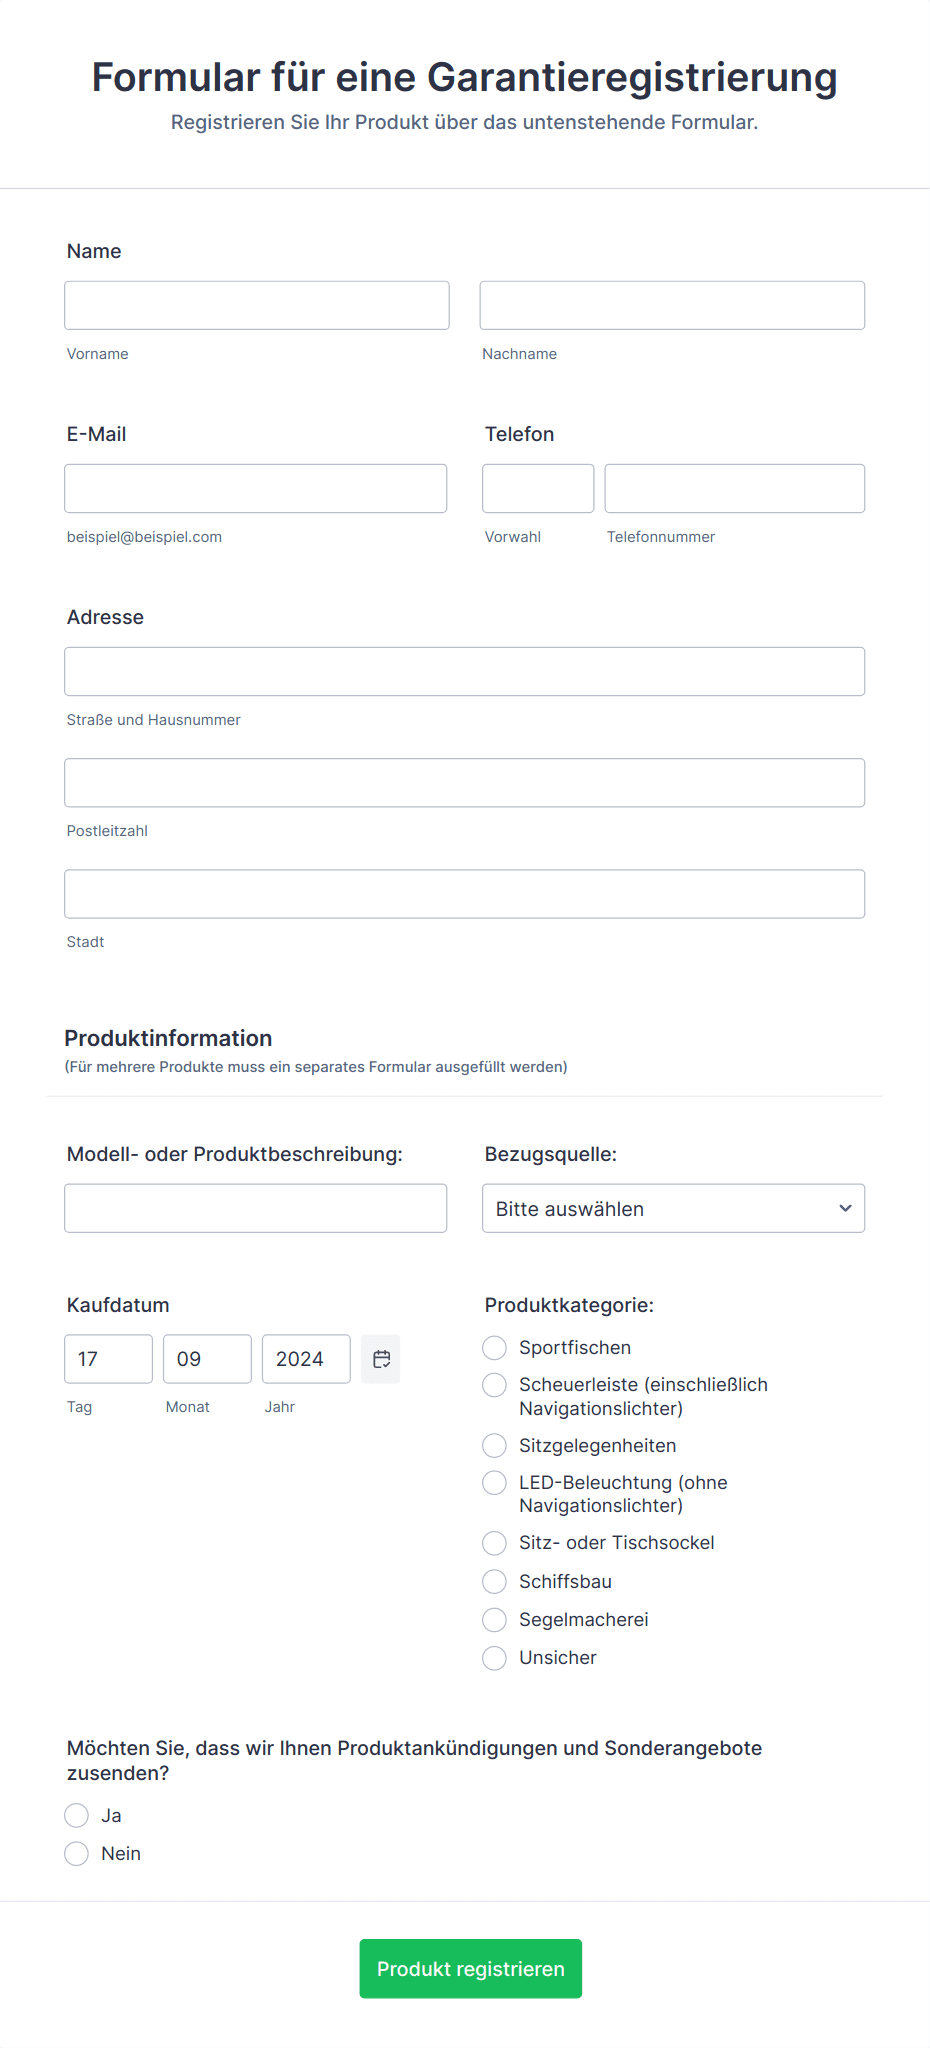Click the Vorwahl phone field
Viewport: 930px width, 2048px height.
538,488
